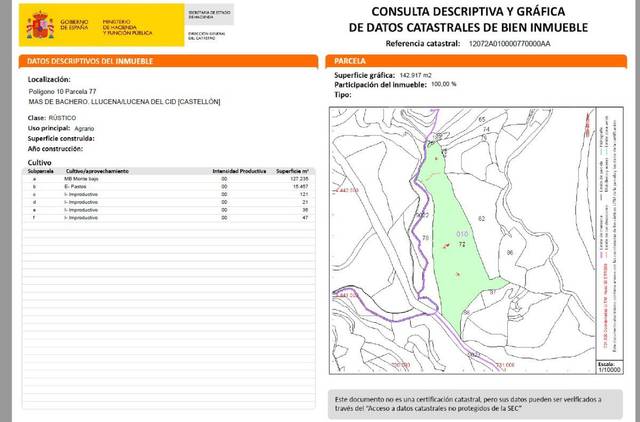
Task: Click the 'MB Monte bajo' crop cell
Action: coord(81,179)
